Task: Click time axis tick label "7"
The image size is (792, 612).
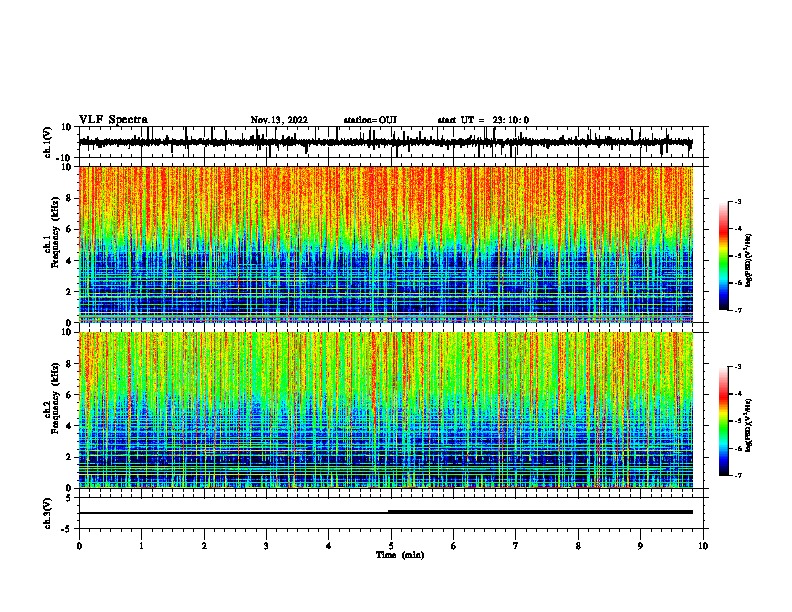Action: [516, 546]
